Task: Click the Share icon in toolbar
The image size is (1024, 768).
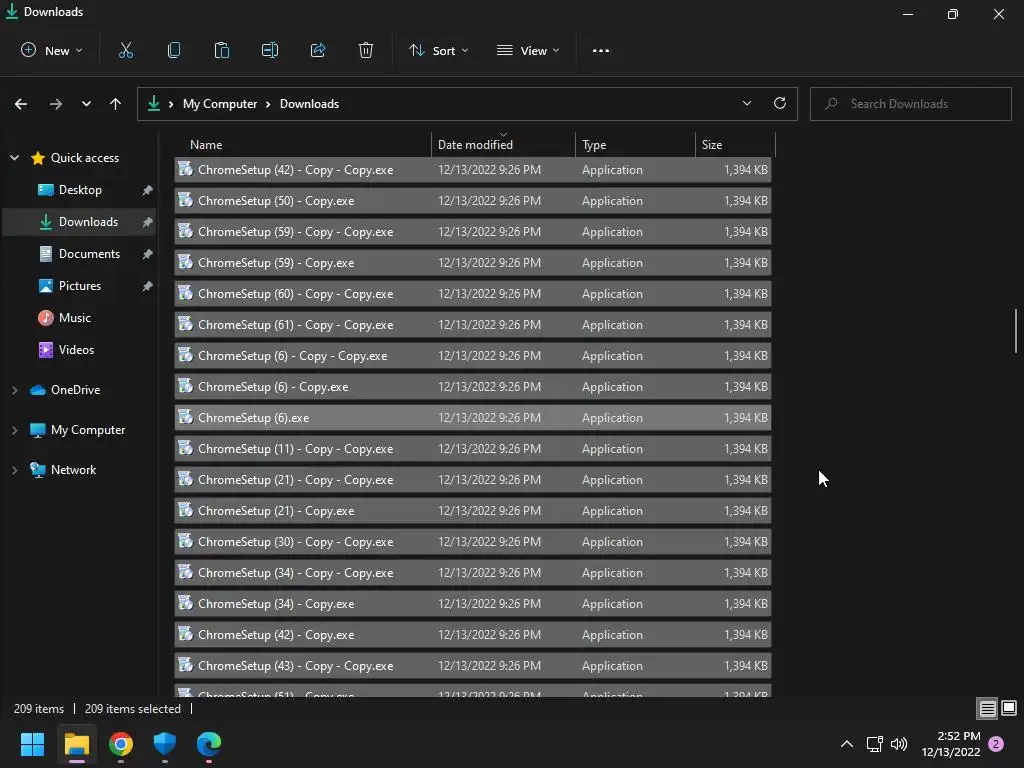Action: (x=318, y=50)
